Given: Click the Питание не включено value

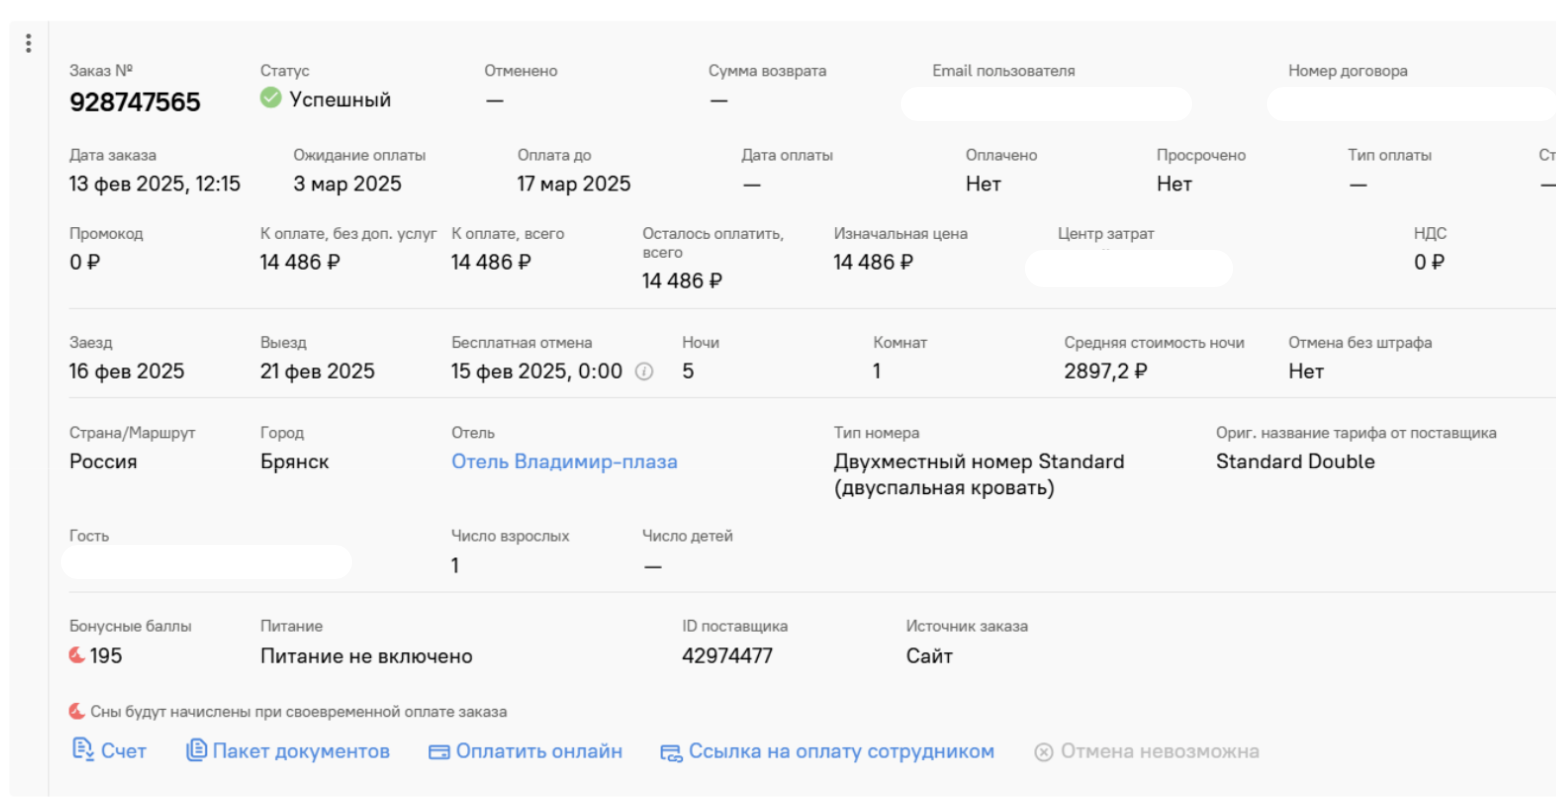Looking at the screenshot, I should 366,656.
